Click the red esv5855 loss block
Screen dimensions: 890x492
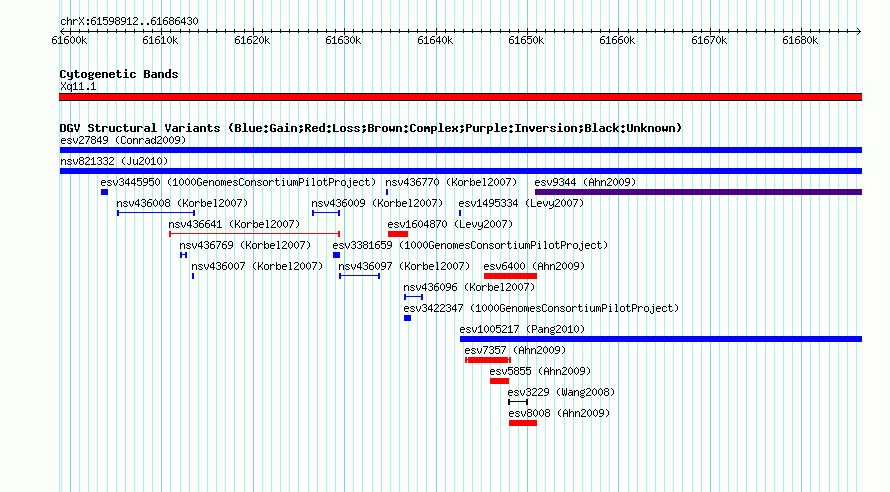[x=499, y=381]
